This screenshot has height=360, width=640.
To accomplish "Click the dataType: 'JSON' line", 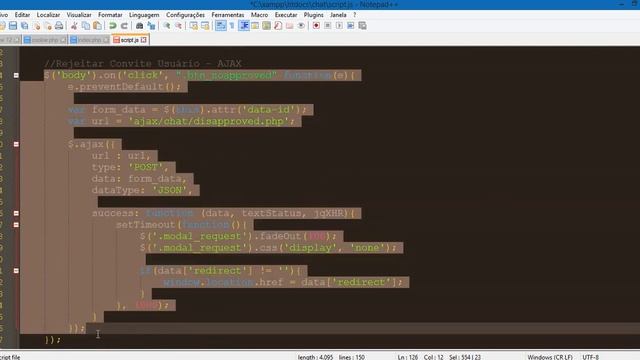I will [x=142, y=190].
